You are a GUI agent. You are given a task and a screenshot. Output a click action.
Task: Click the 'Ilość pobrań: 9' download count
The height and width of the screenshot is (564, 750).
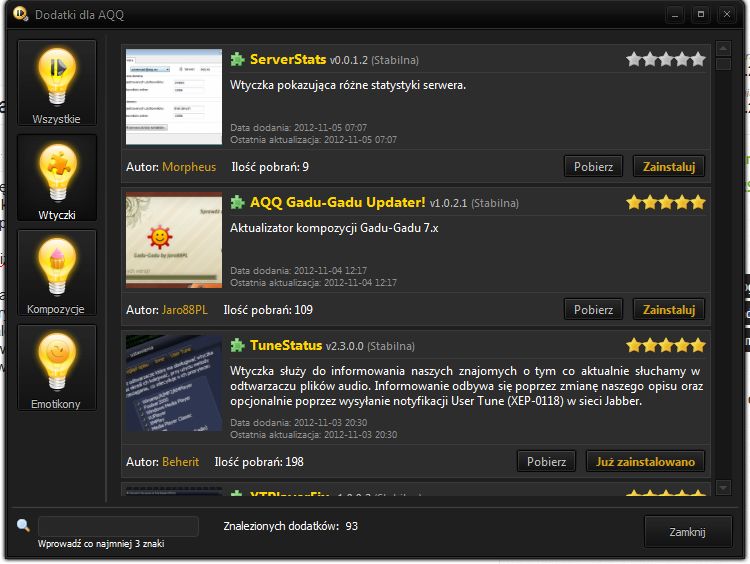(270, 167)
